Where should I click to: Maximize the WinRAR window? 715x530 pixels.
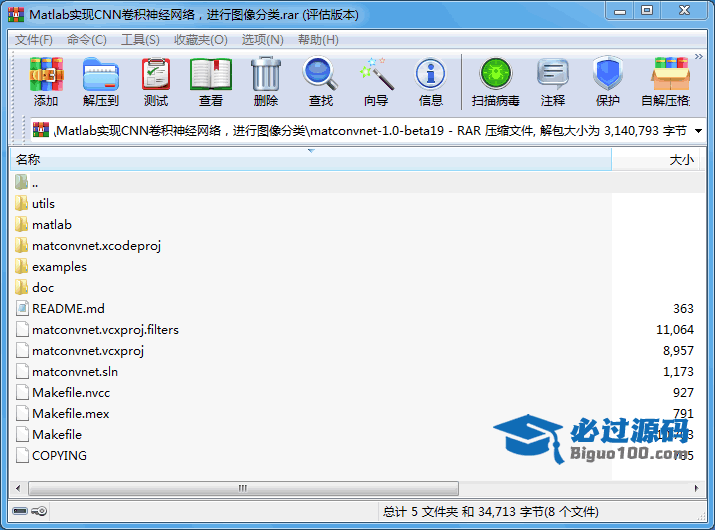tap(647, 11)
